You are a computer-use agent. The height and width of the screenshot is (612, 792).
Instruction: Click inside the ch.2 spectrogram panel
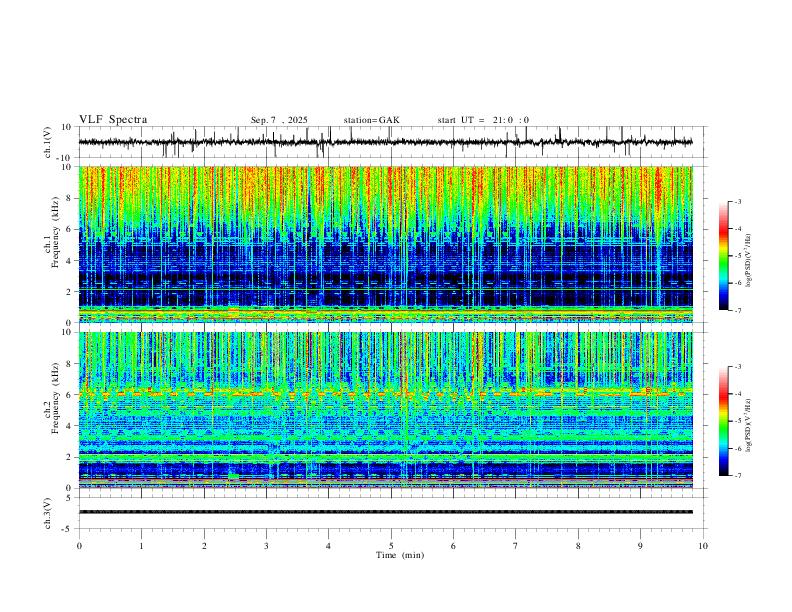(385, 410)
